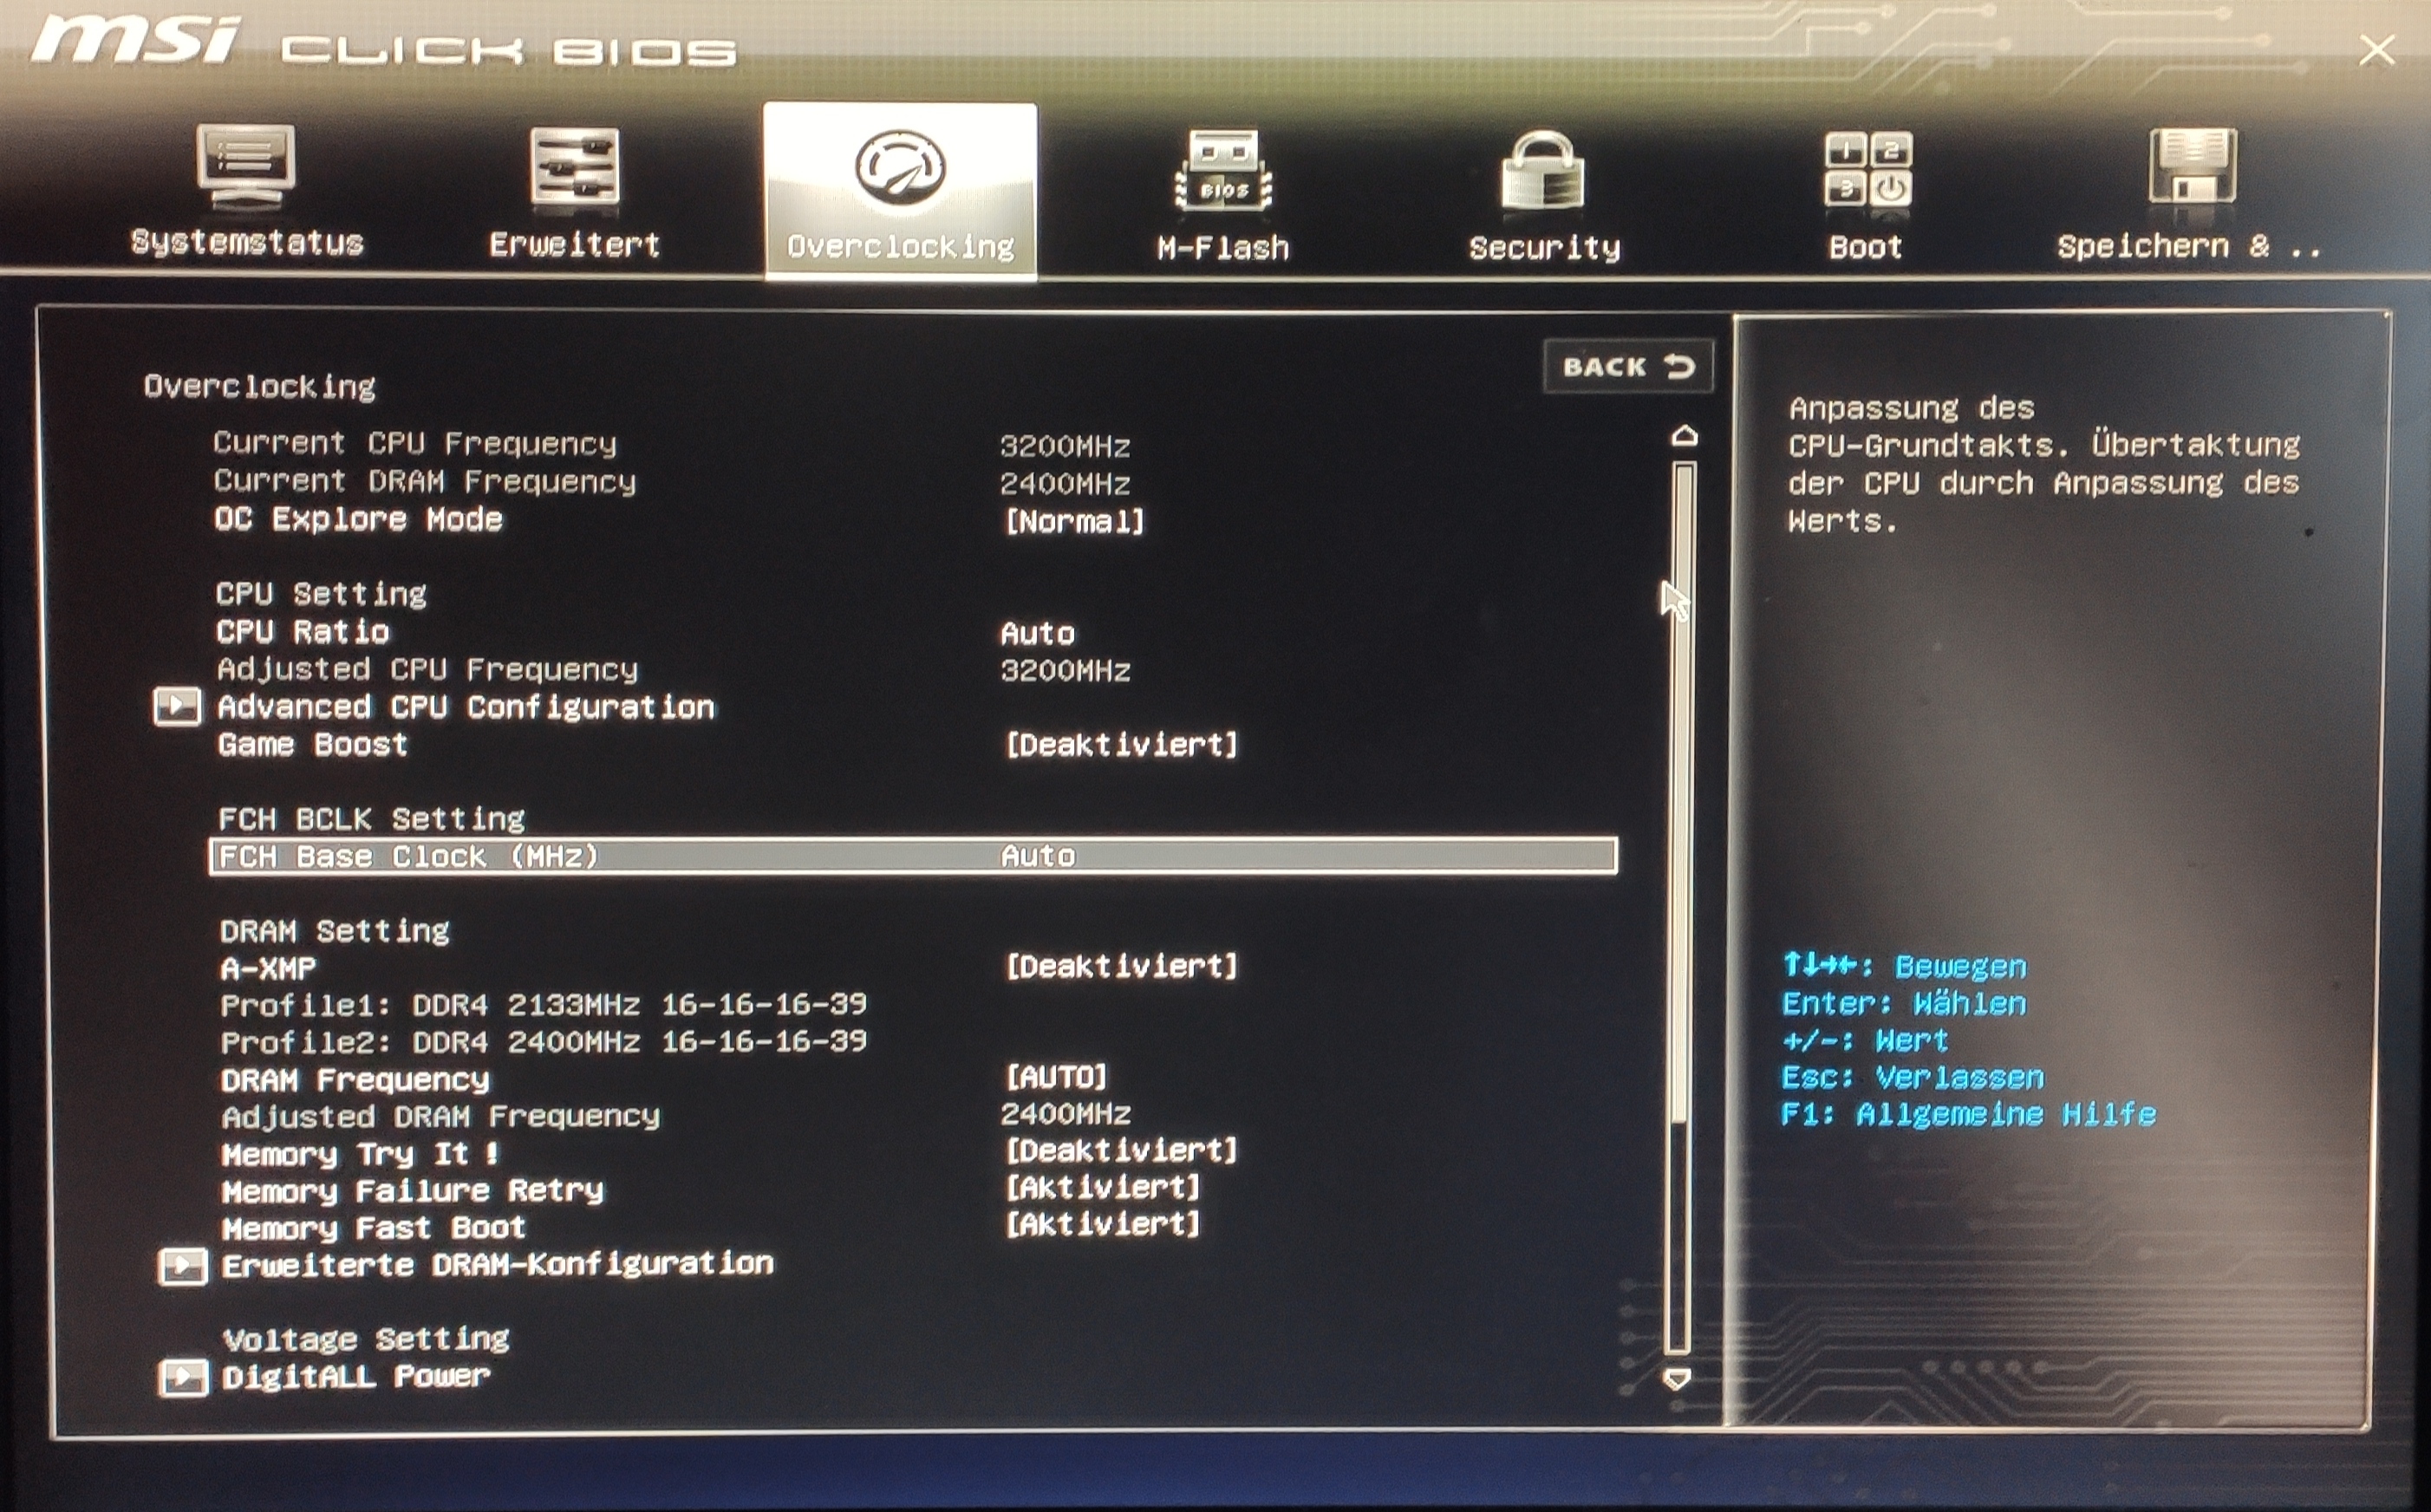
Task: Open OC Explore Mode Normal dropdown
Action: [x=1074, y=521]
